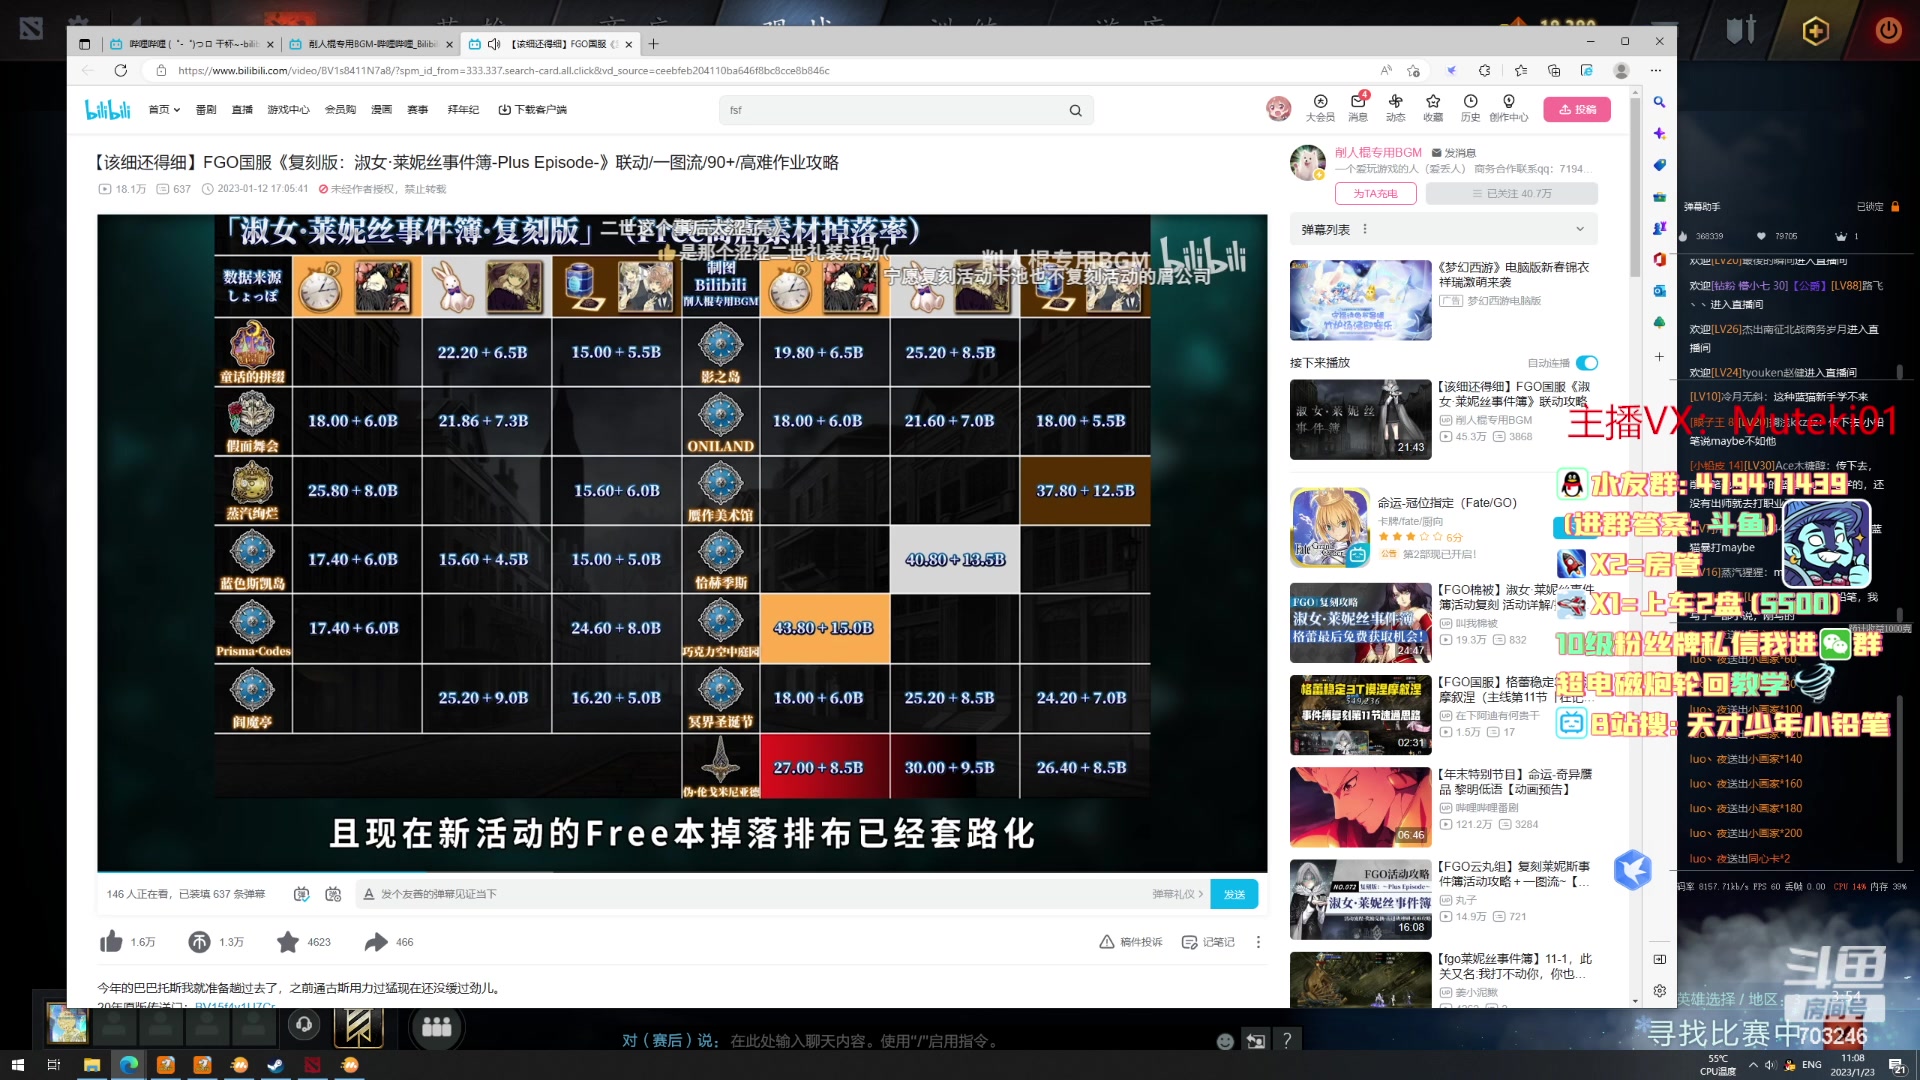Click the search magnifier in Bilibili search box
The height and width of the screenshot is (1080, 1920).
(1075, 111)
